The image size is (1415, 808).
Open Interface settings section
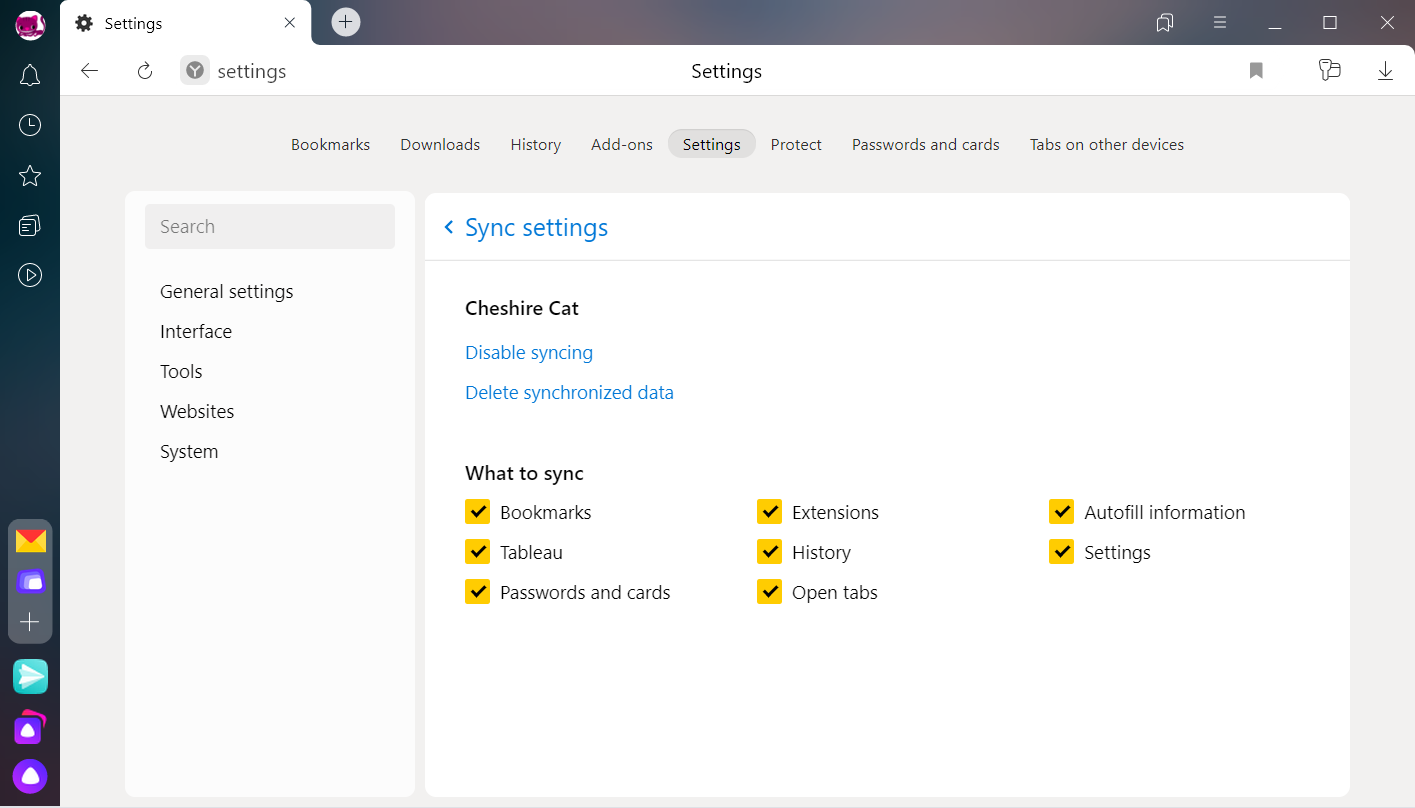click(196, 331)
